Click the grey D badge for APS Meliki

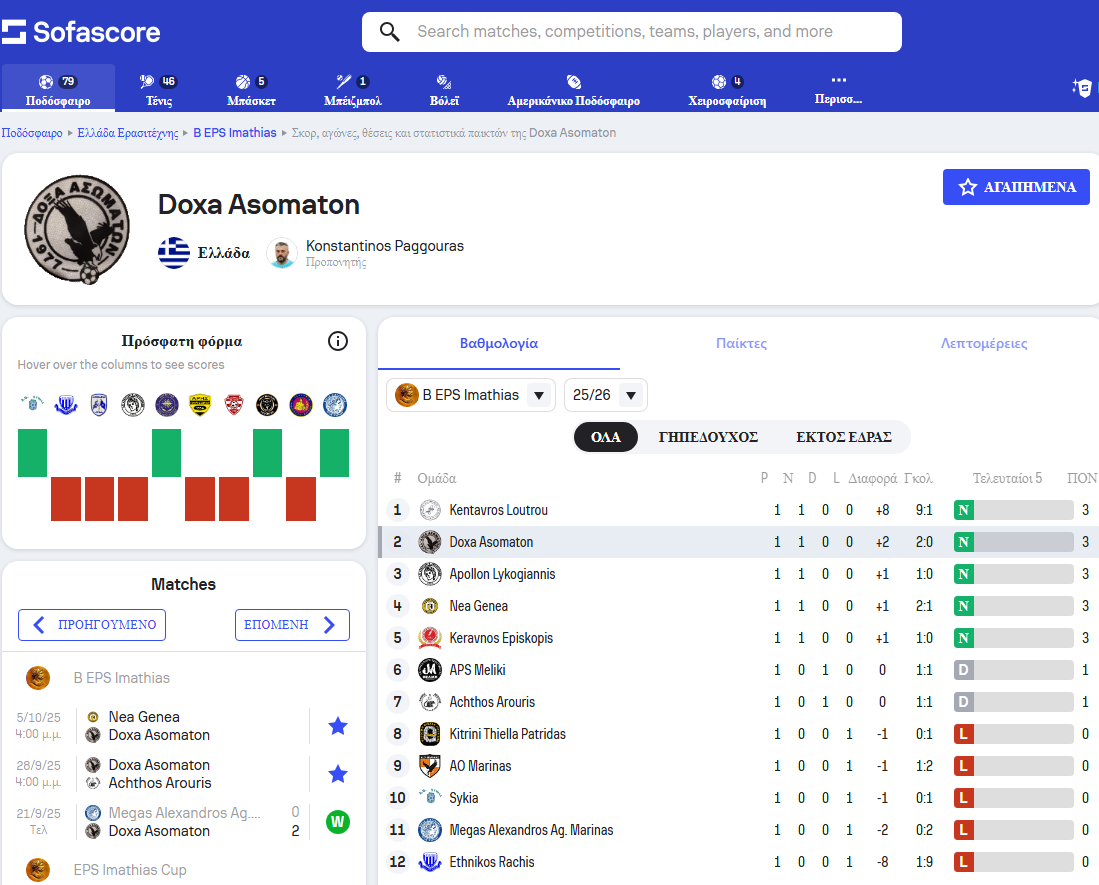click(964, 670)
